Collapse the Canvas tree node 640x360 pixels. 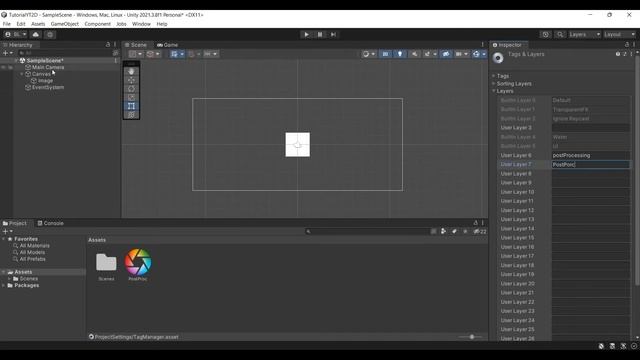point(22,74)
